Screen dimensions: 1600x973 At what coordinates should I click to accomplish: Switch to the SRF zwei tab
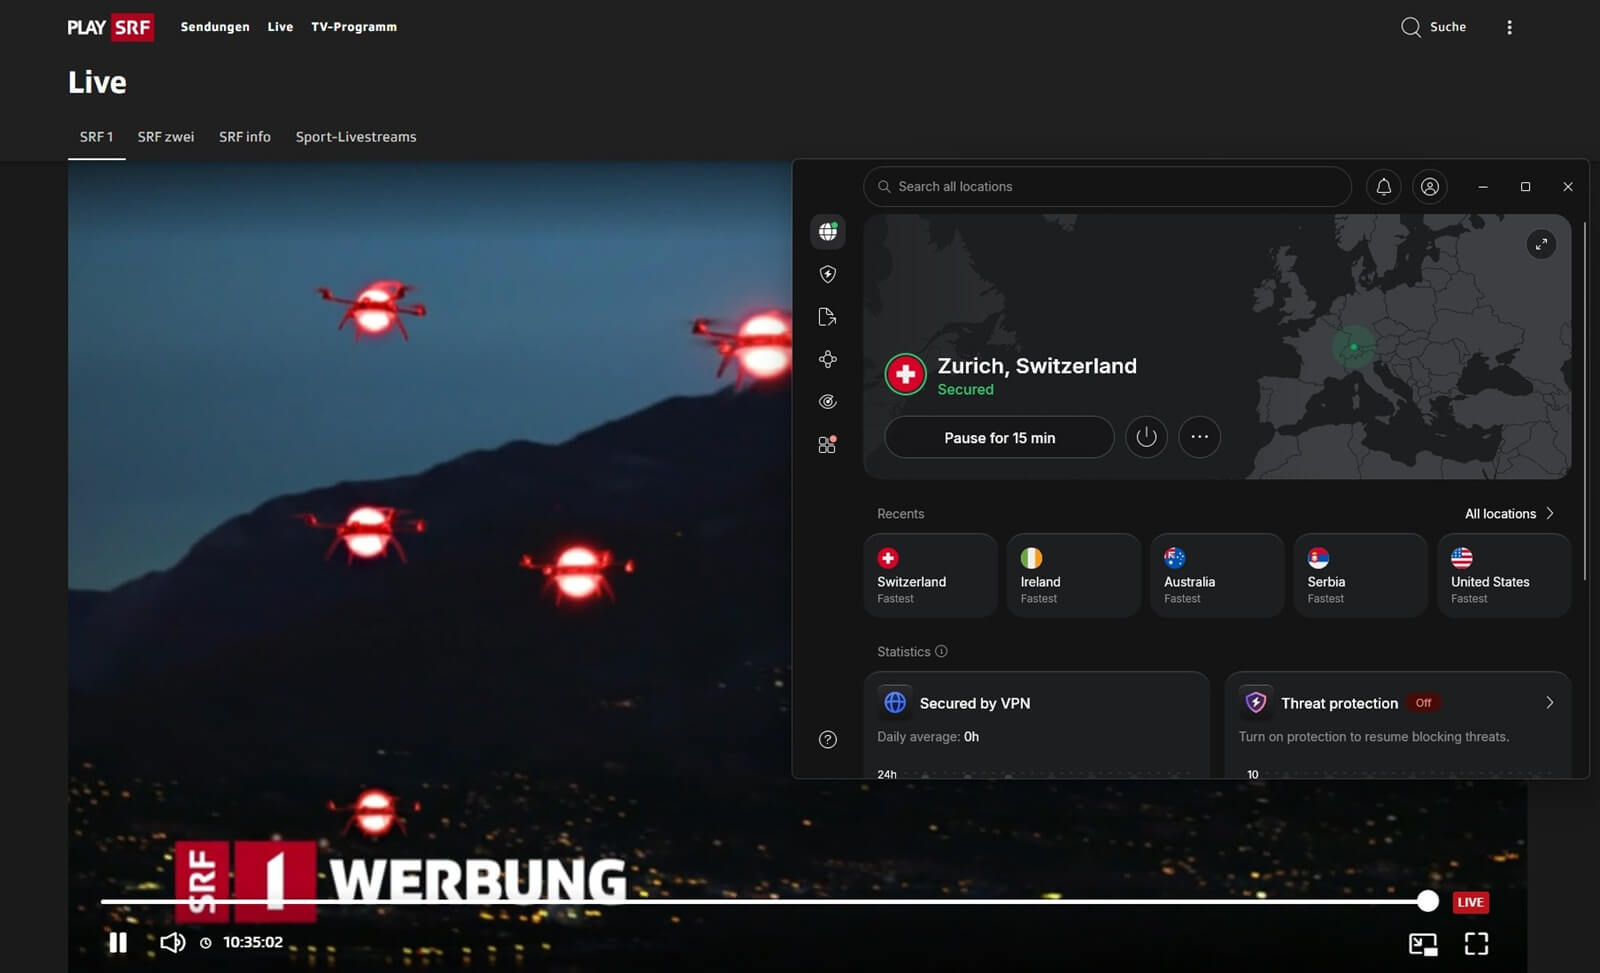[166, 137]
